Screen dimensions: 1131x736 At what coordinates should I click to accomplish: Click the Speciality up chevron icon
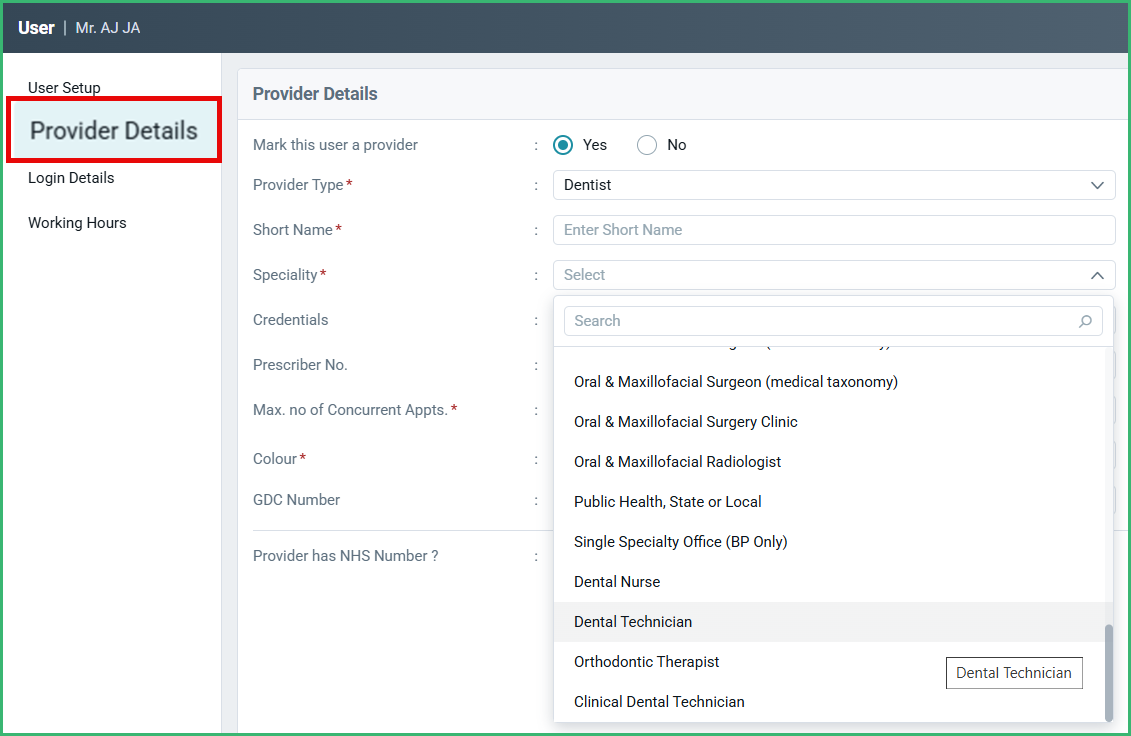pos(1097,276)
